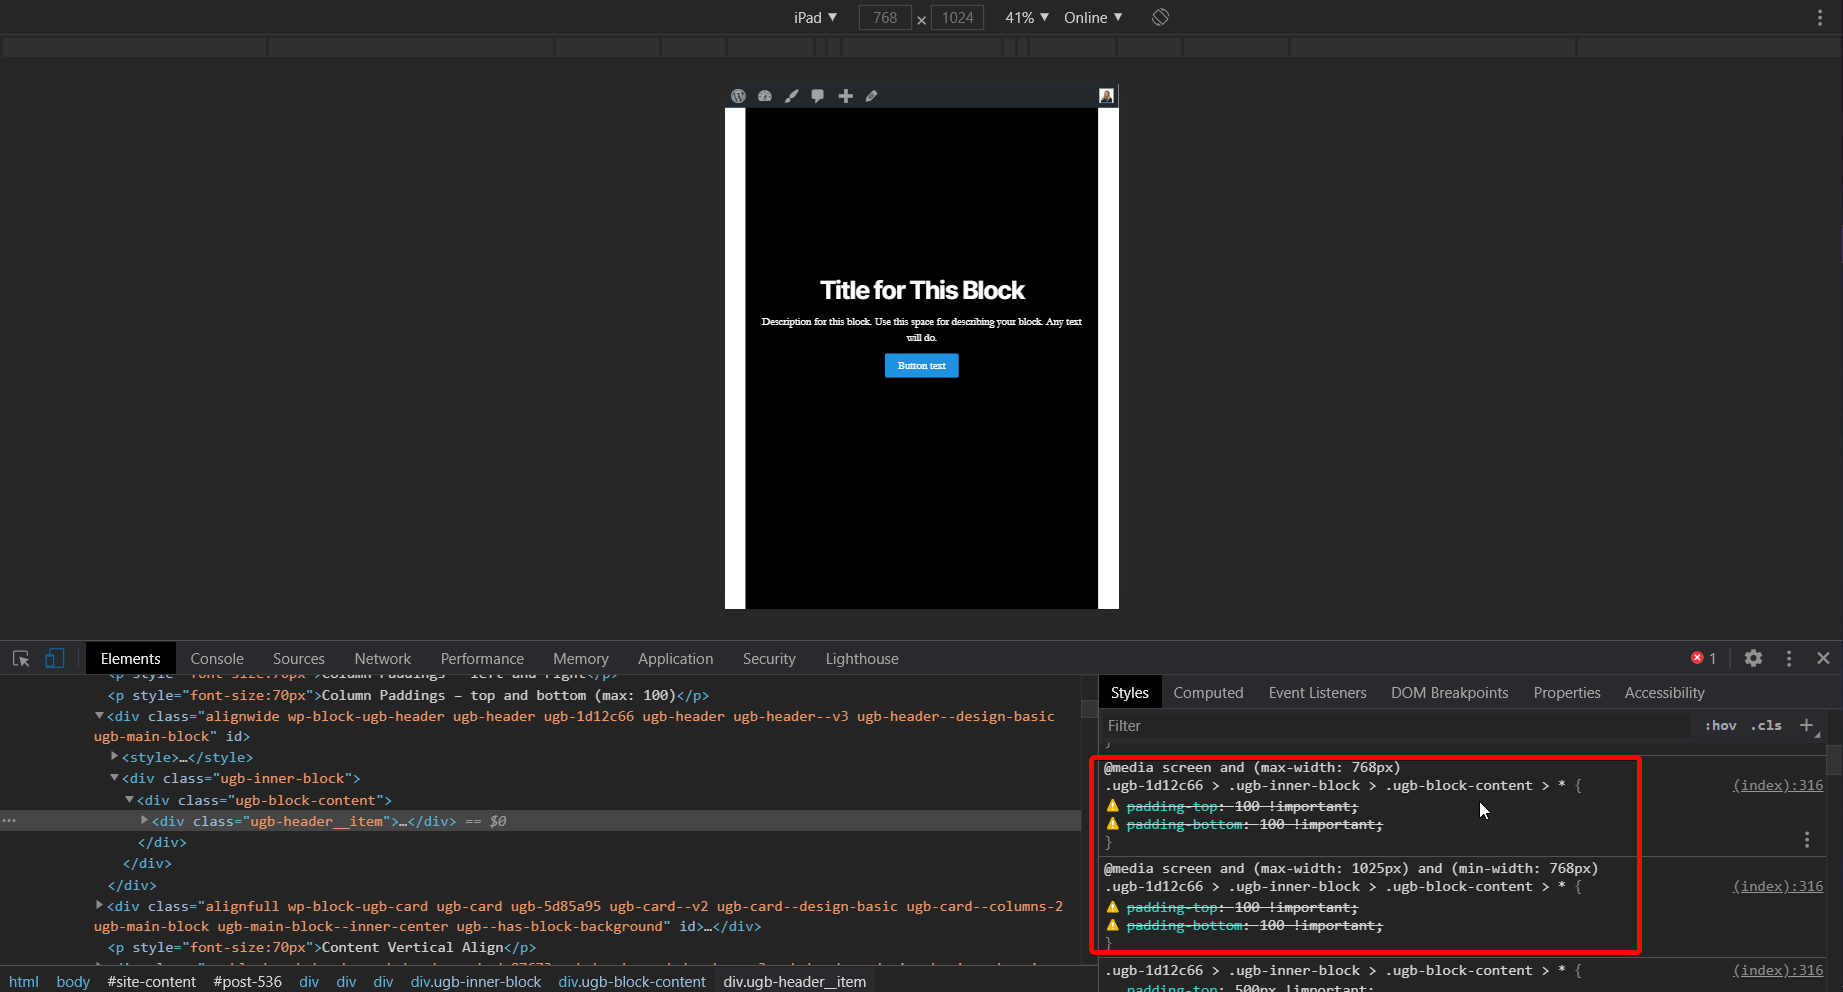Click the red error count indicator

click(1704, 658)
